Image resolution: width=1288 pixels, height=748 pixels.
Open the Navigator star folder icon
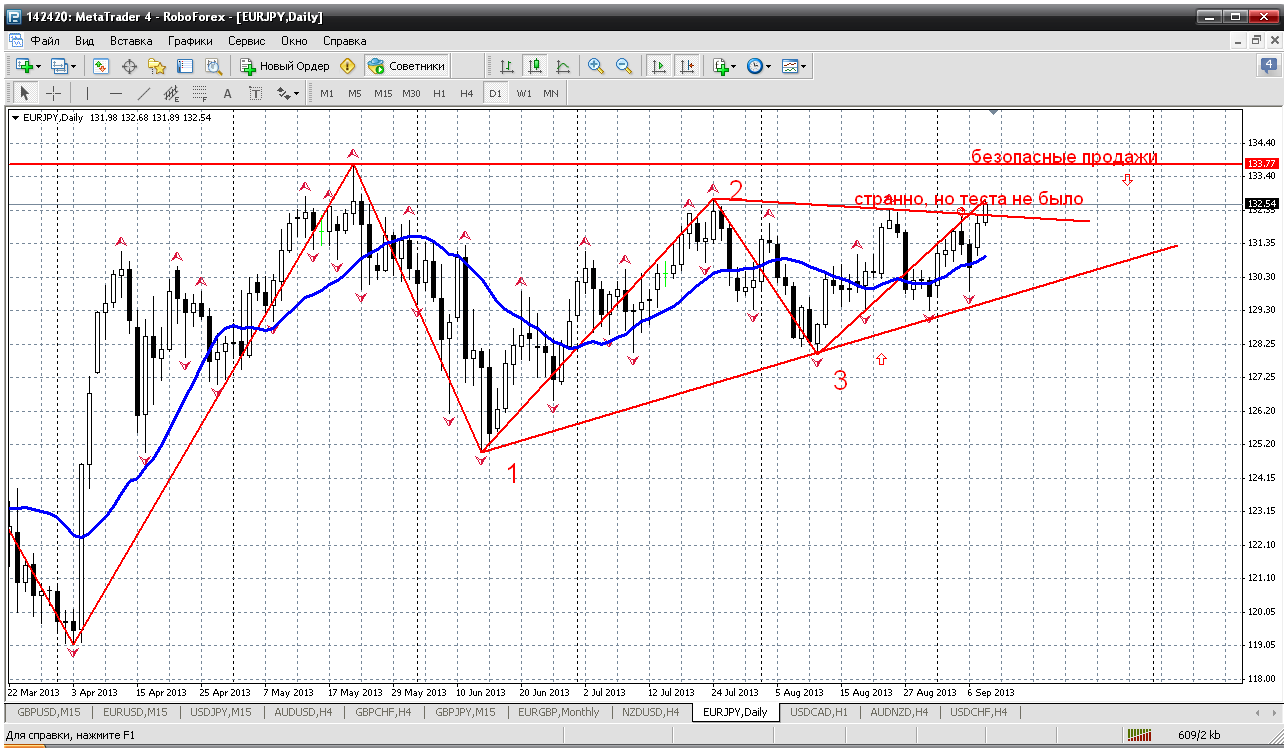(x=157, y=66)
